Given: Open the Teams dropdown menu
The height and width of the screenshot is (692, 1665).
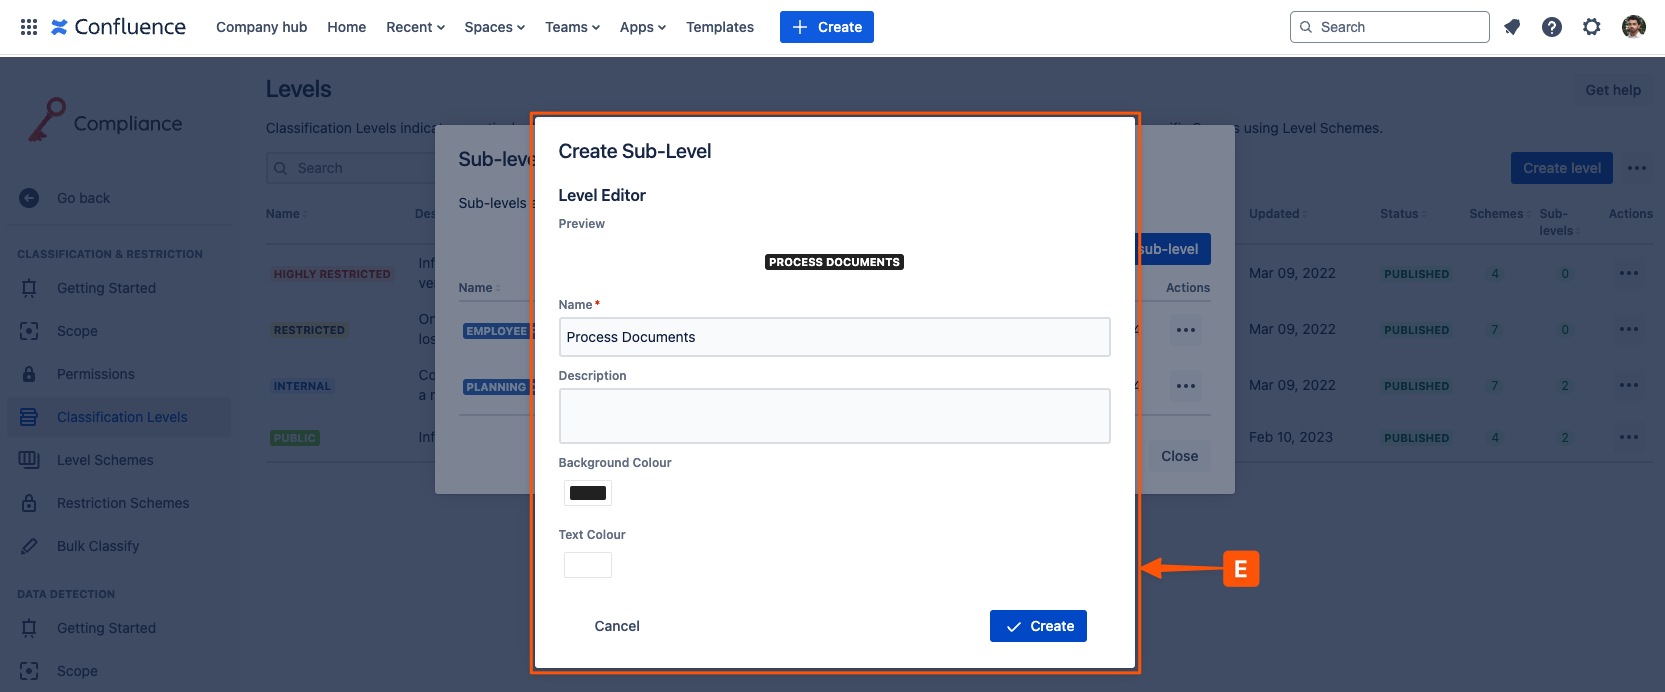Looking at the screenshot, I should [x=572, y=27].
